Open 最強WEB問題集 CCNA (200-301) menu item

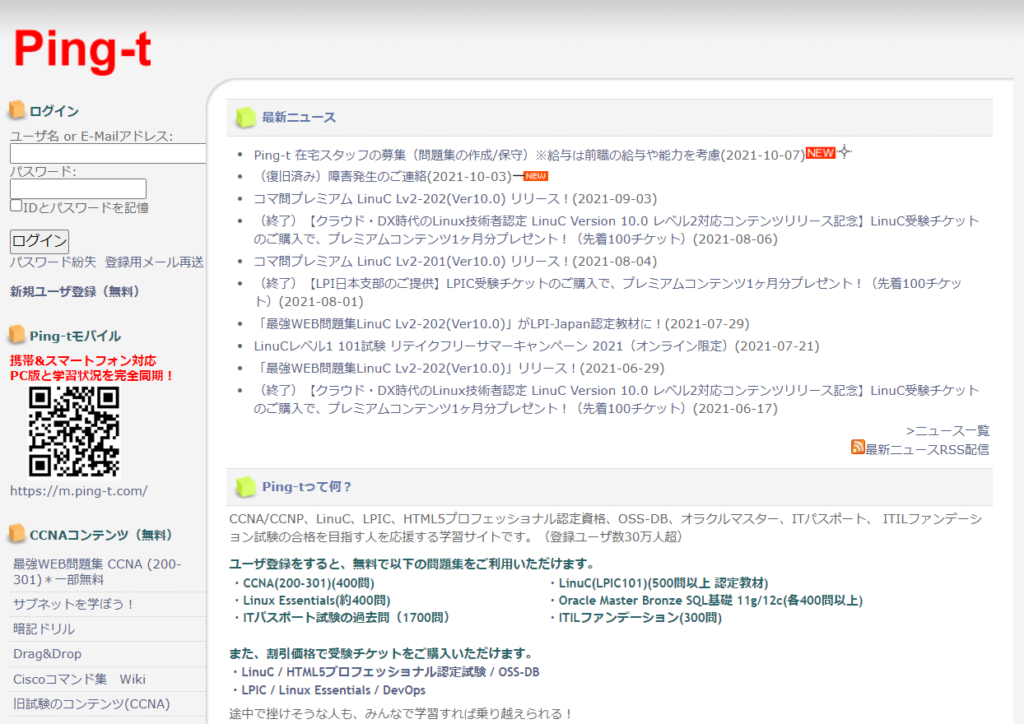pos(97,572)
